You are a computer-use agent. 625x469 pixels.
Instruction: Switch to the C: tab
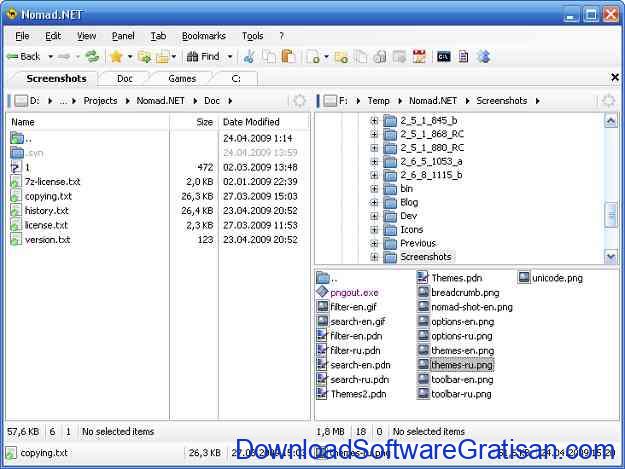236,78
